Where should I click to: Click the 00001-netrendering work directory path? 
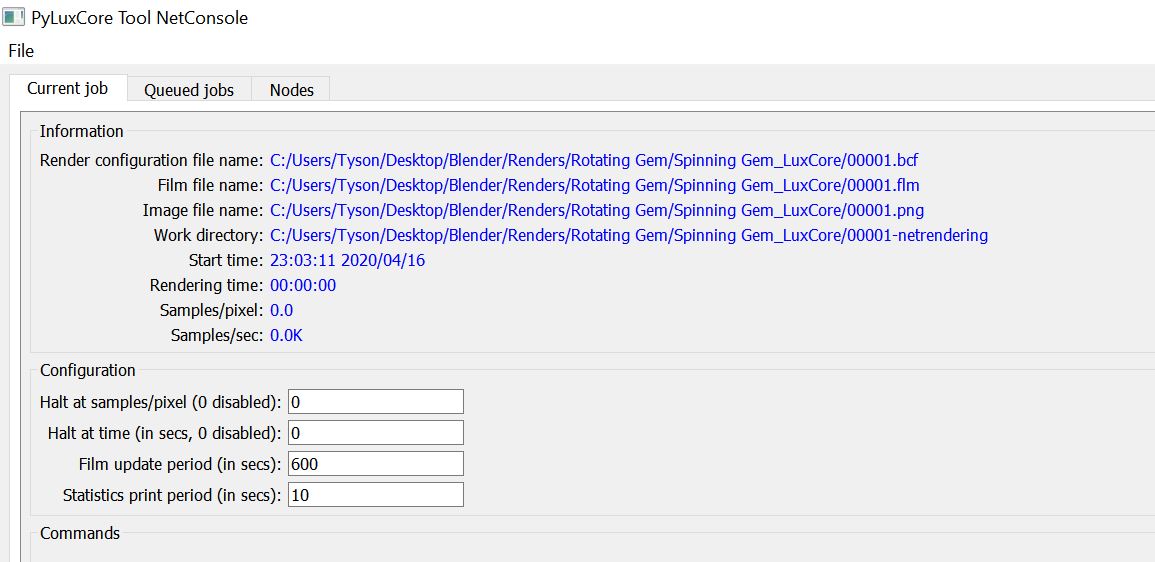628,235
